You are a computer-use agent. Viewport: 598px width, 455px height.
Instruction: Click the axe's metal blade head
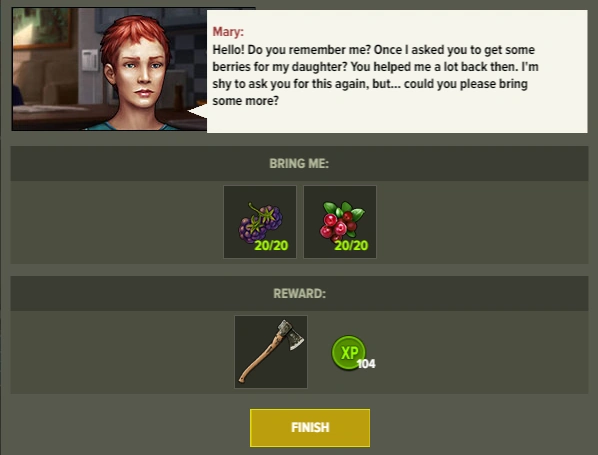(x=291, y=334)
